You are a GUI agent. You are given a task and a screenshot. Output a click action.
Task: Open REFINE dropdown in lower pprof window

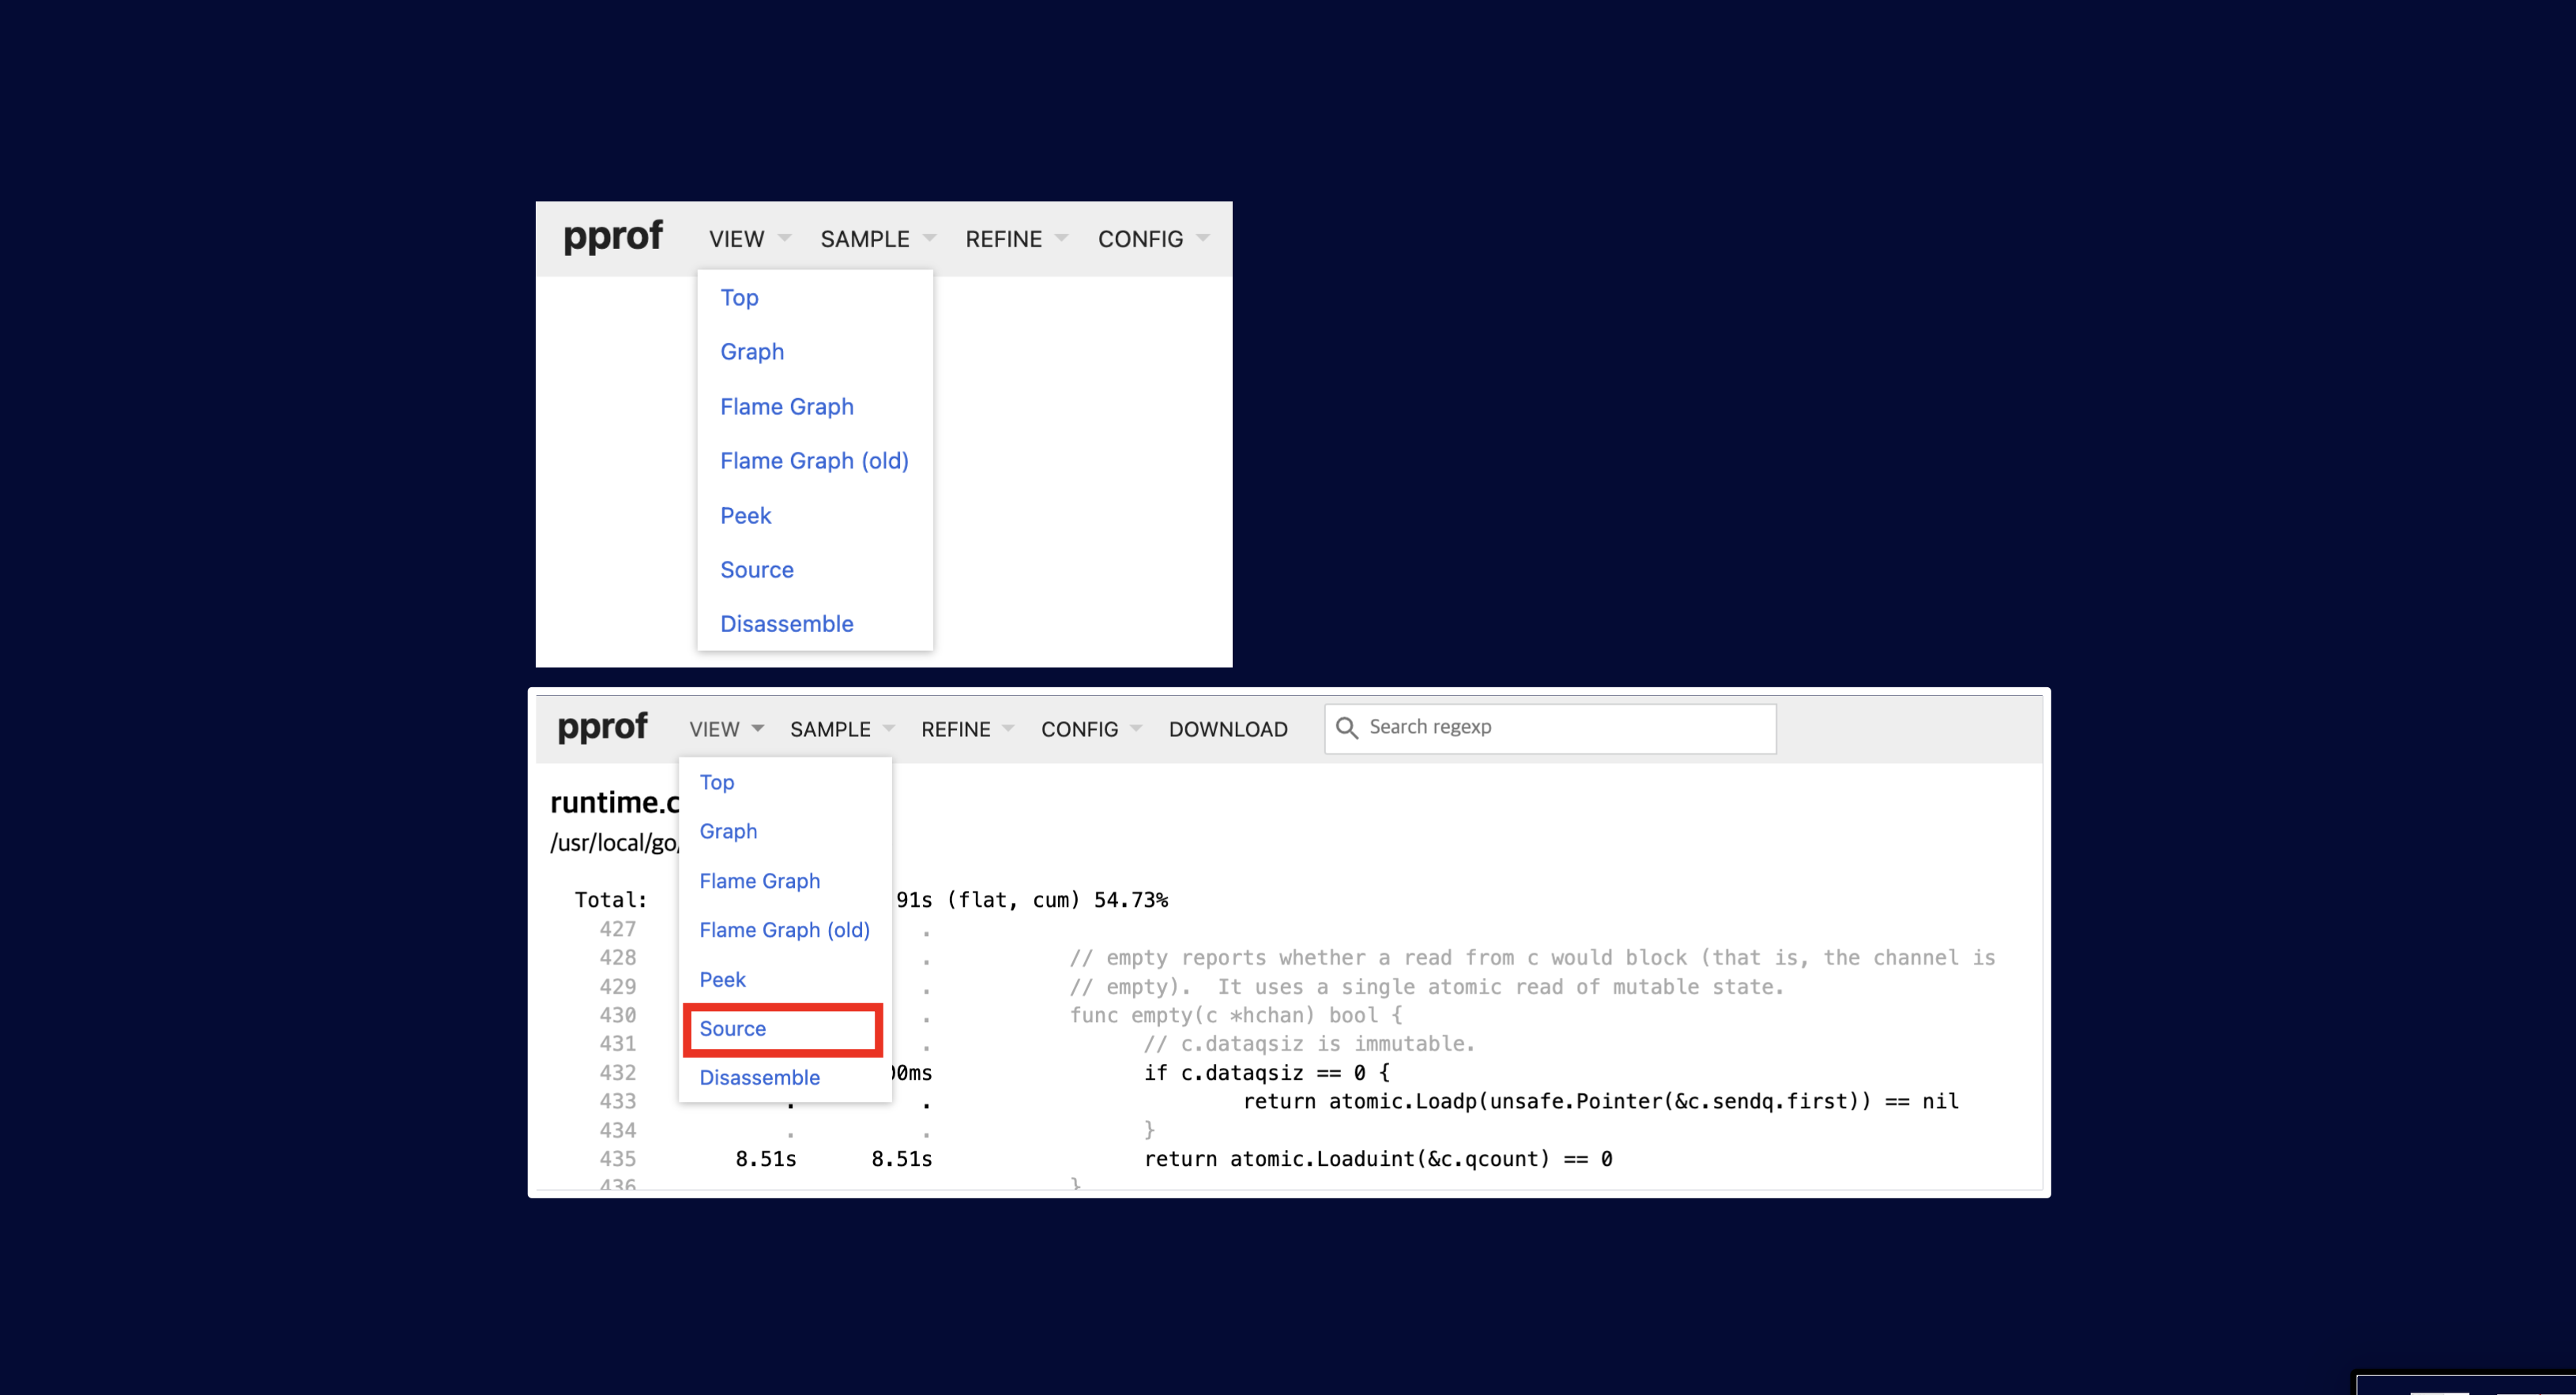967,729
